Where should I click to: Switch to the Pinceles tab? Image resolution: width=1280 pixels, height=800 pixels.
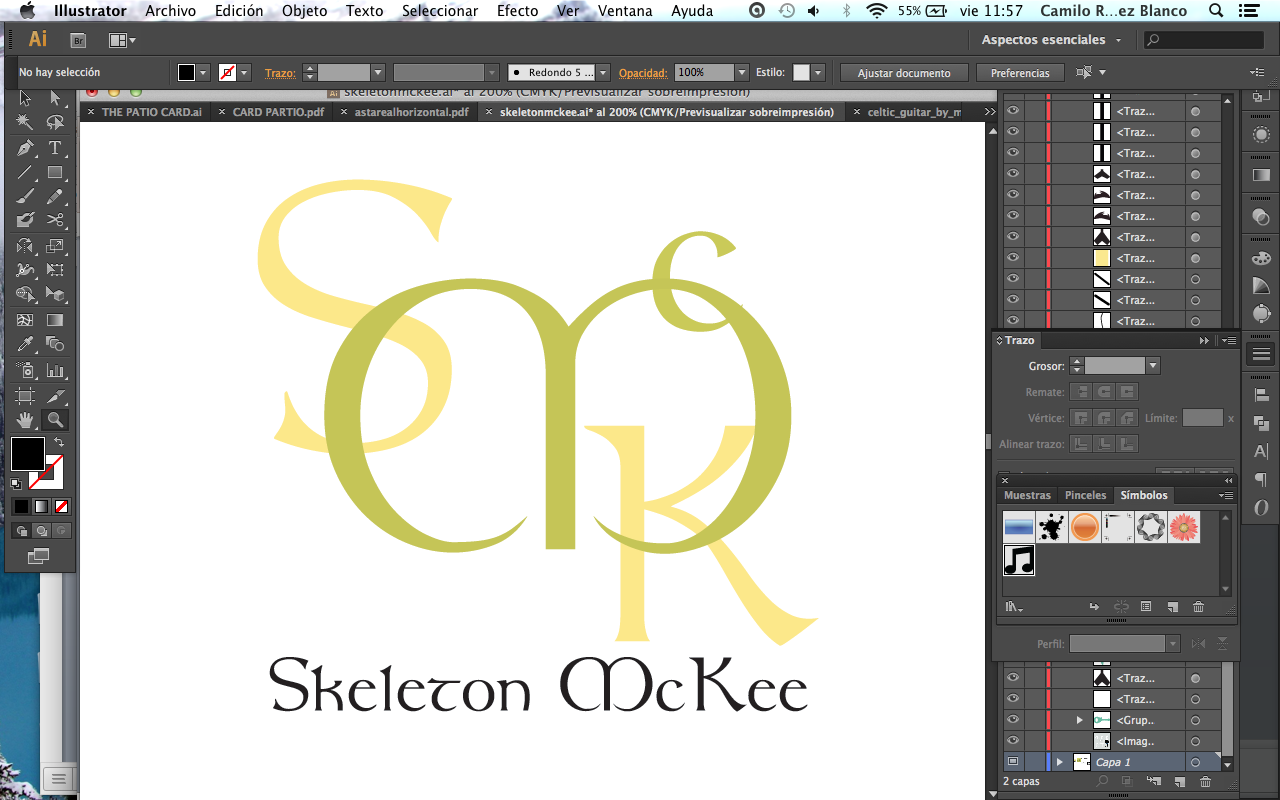coord(1085,495)
